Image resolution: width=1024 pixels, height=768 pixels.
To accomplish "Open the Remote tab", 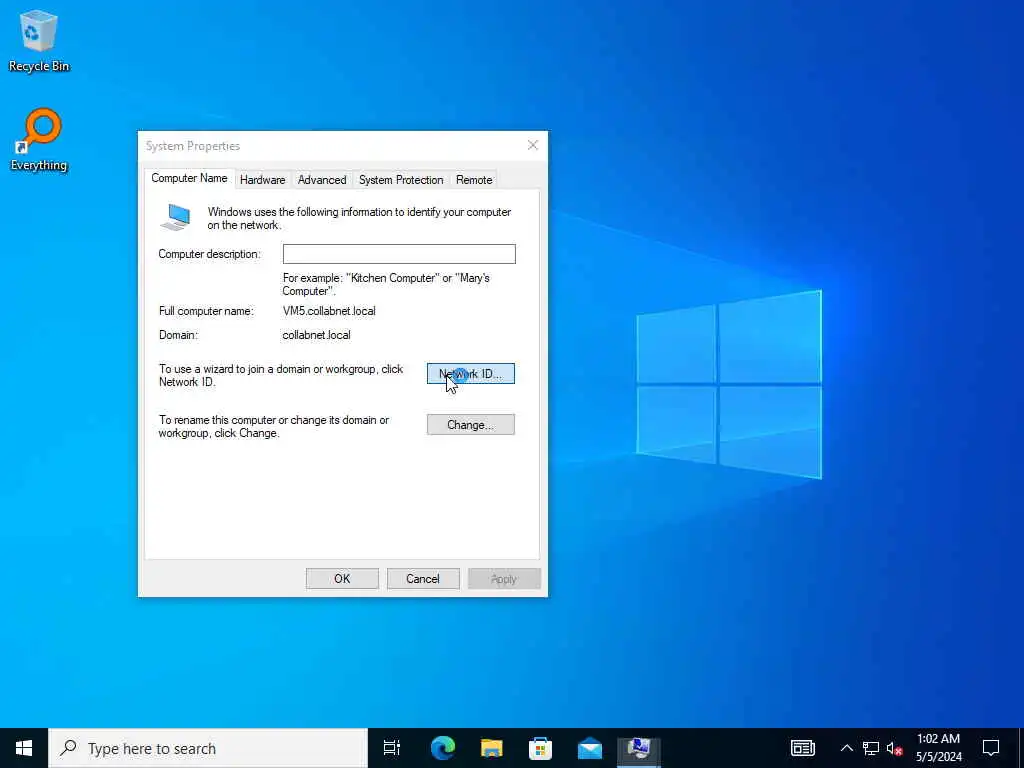I will [x=474, y=180].
